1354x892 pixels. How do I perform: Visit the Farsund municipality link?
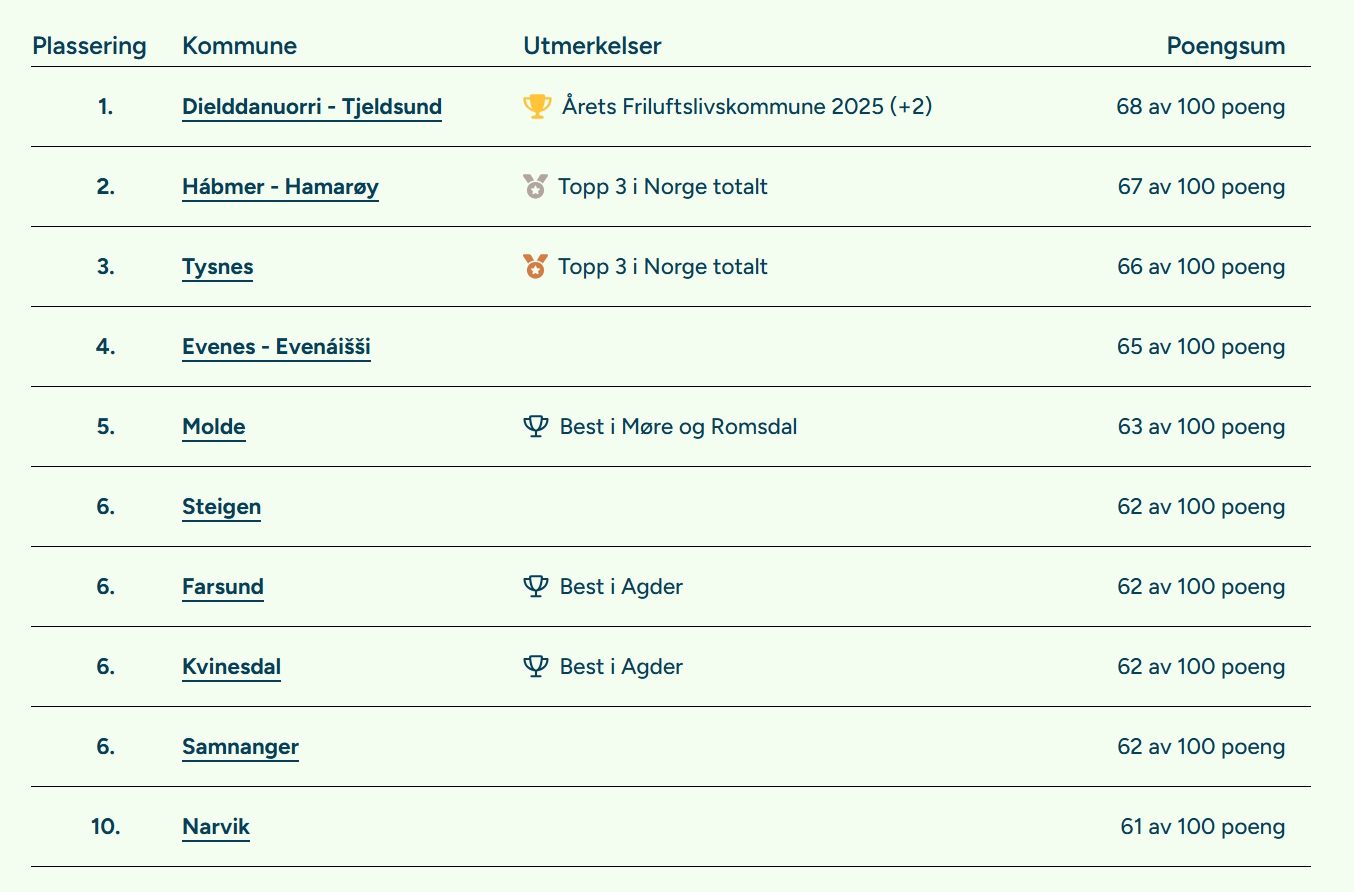[x=223, y=587]
